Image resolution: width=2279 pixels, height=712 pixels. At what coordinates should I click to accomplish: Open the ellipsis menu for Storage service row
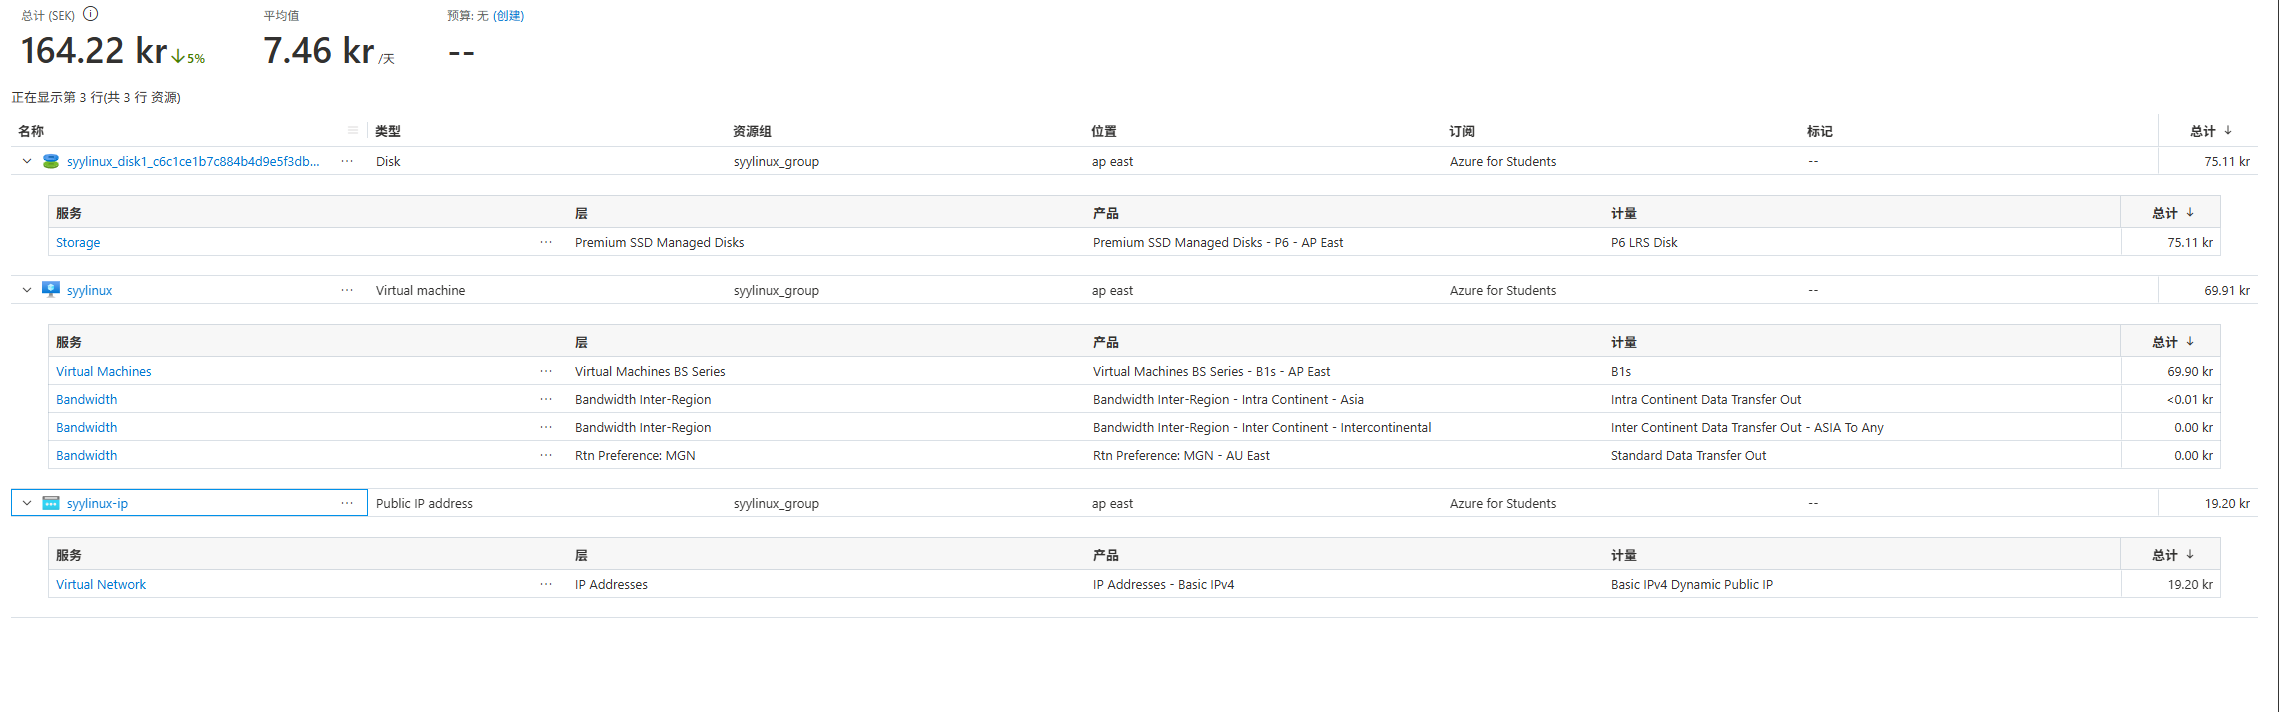pyautogui.click(x=546, y=242)
